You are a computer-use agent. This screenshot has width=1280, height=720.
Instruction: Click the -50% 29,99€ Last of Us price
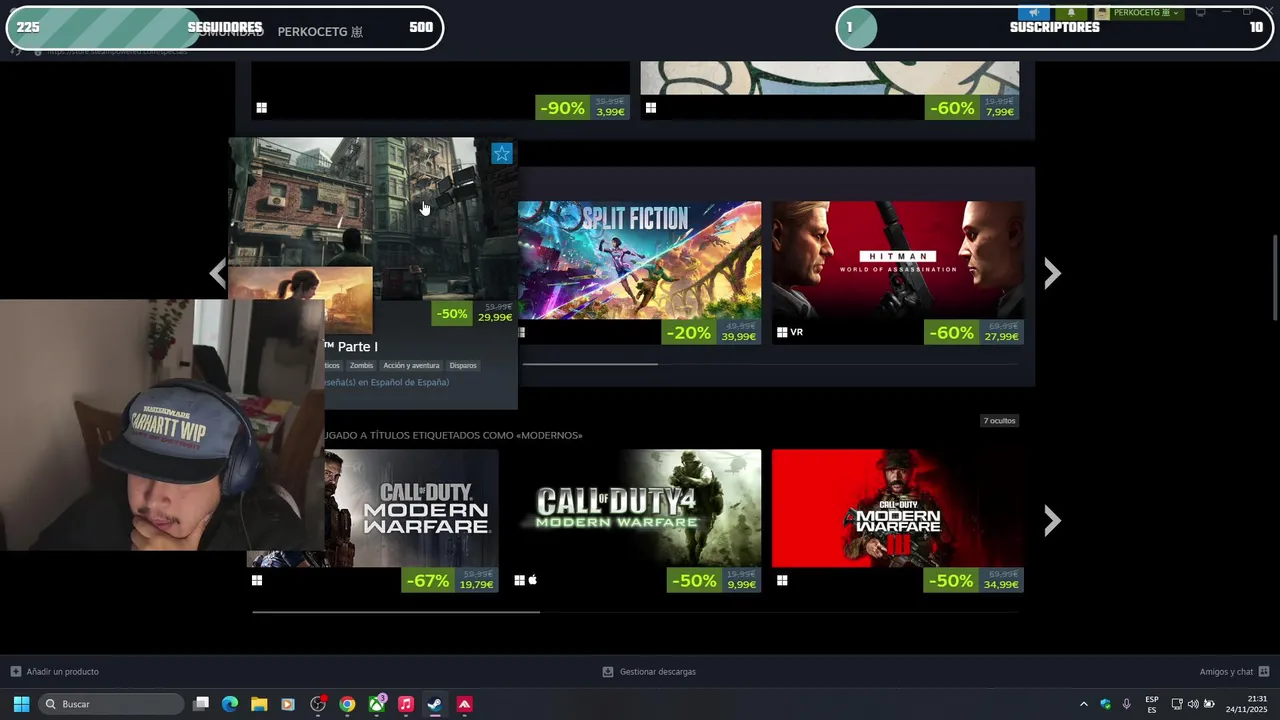(x=474, y=313)
